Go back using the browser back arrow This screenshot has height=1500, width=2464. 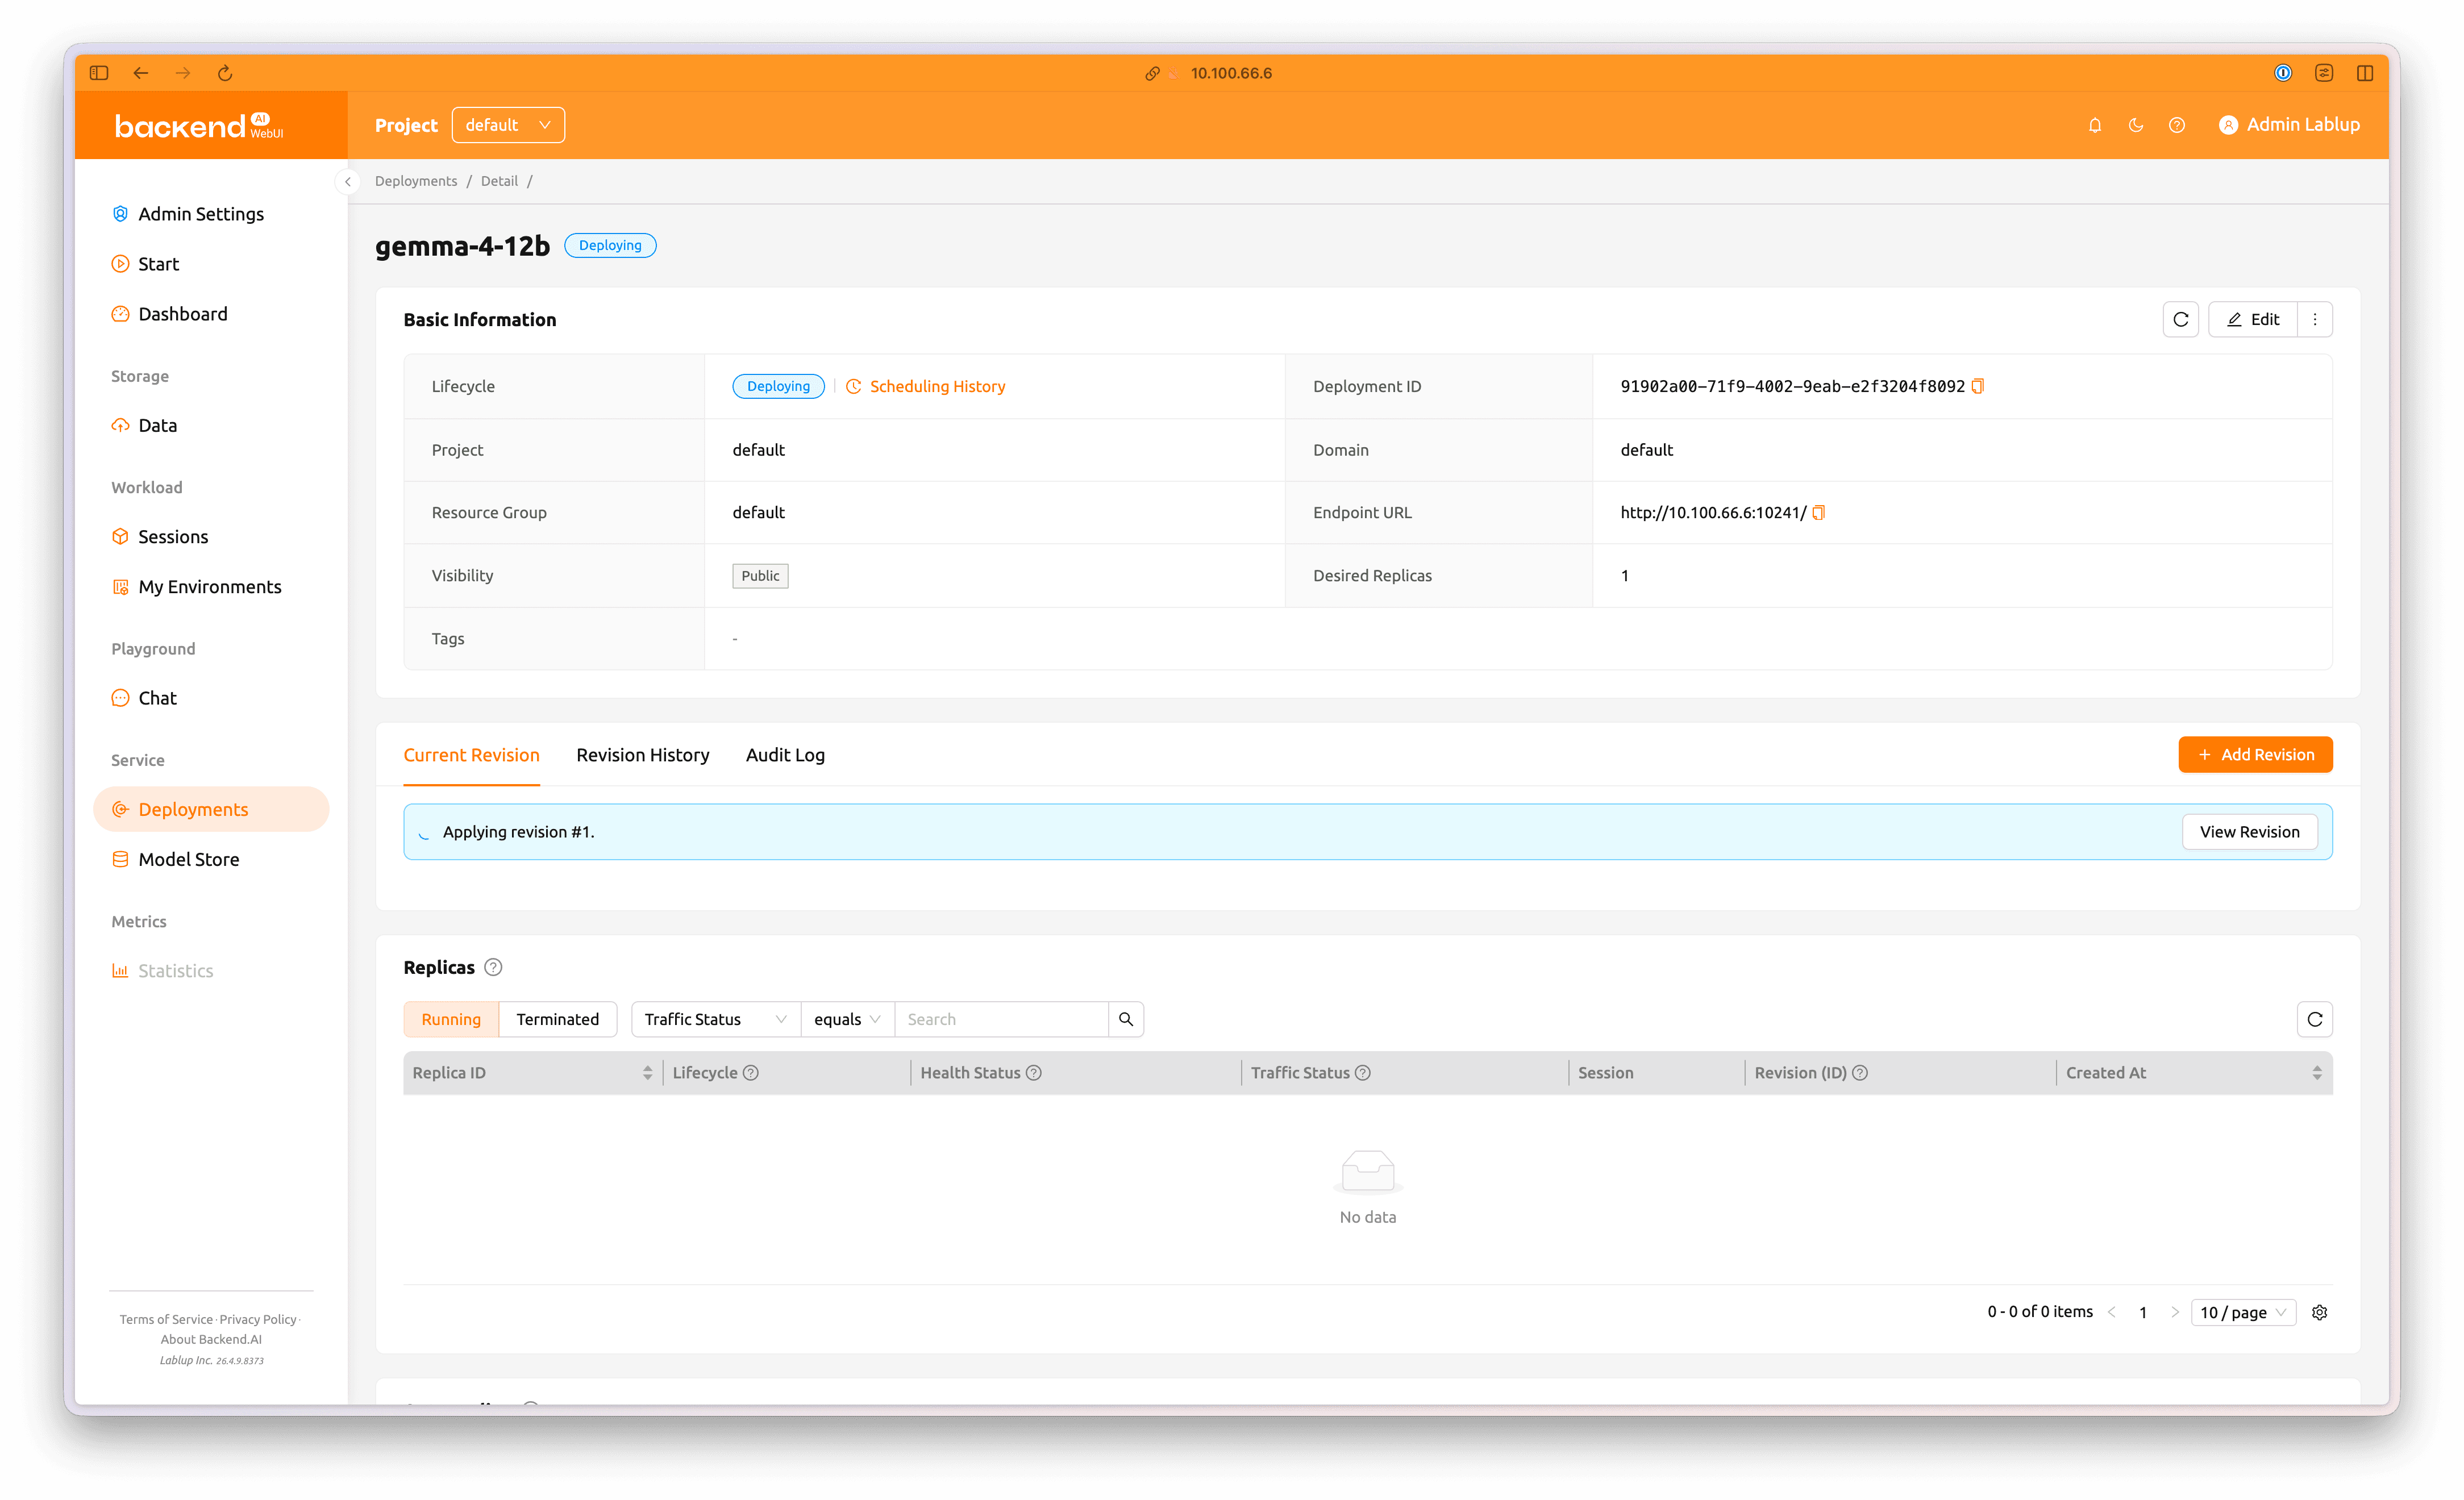(141, 73)
